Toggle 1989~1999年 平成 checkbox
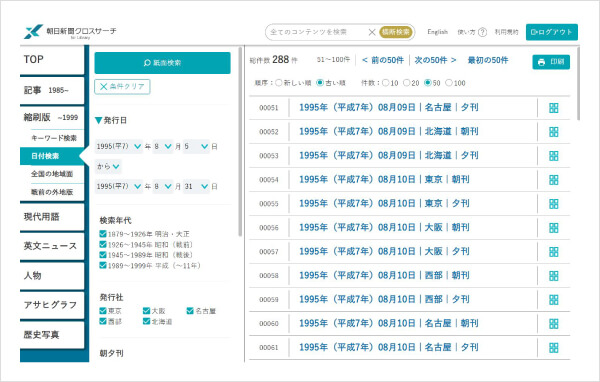Screen dimensions: 600x382 coord(103,265)
